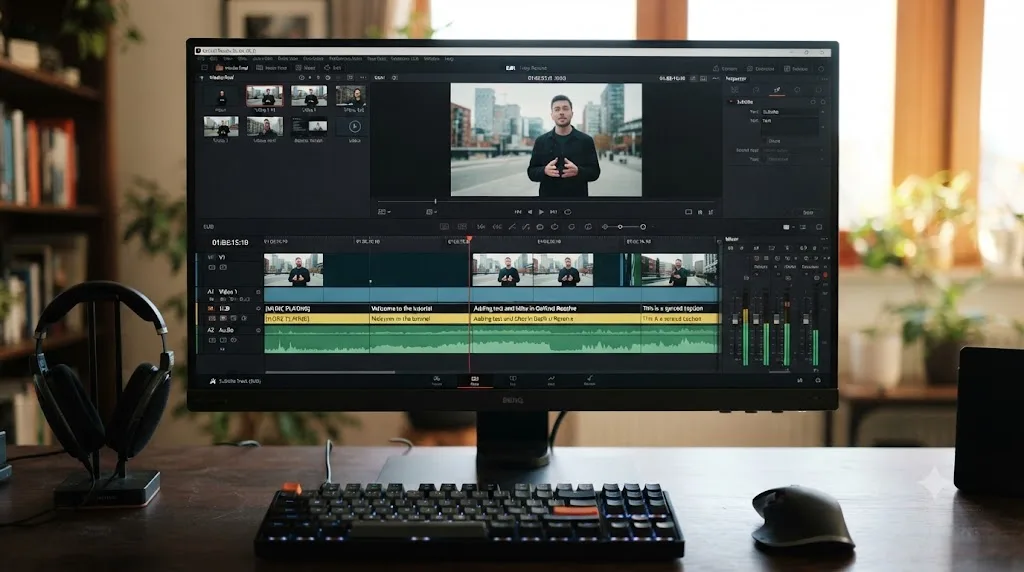Viewport: 1024px width, 572px height.
Task: Open the second dropdown below viewer left side
Action: pos(431,212)
